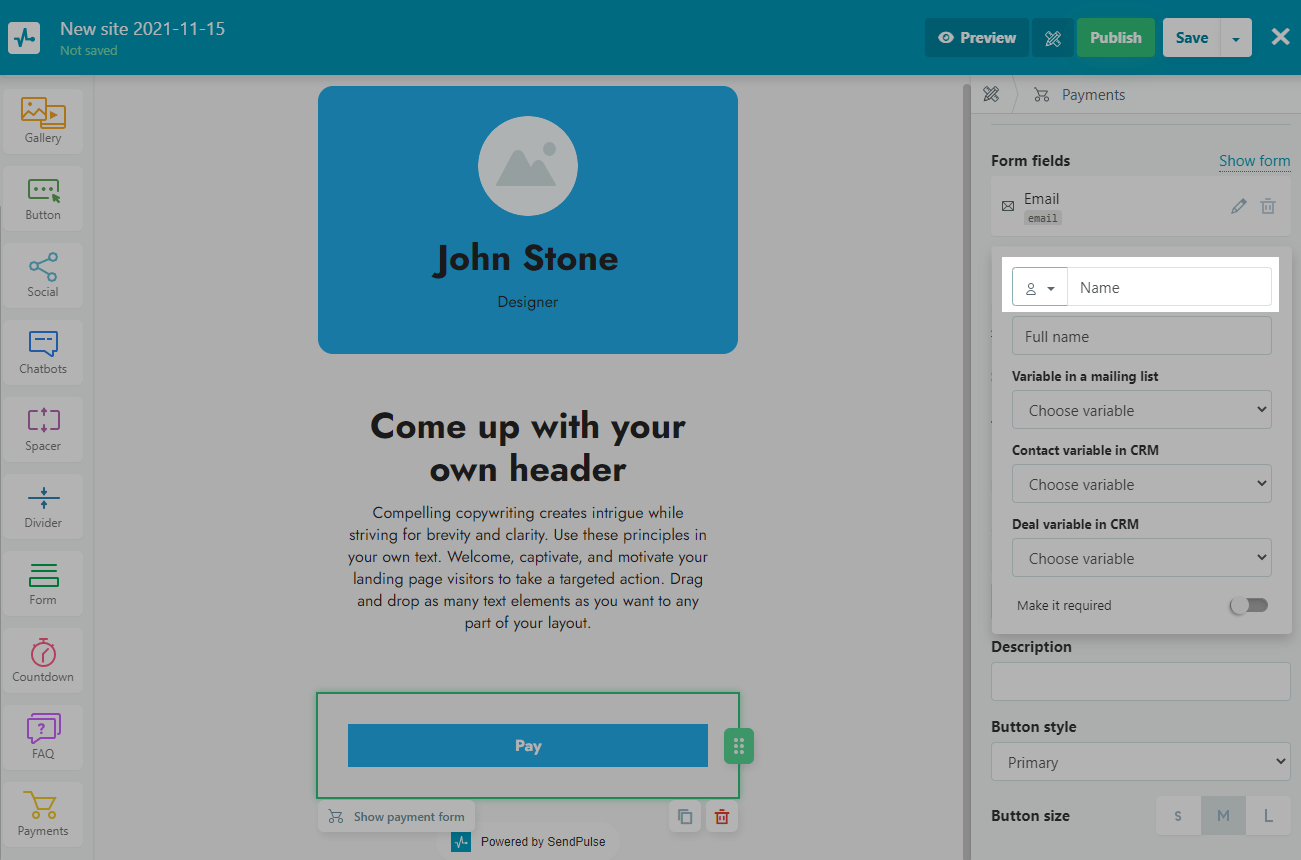Click the Description input field
Screen dimensions: 1301x860
(x=1140, y=682)
